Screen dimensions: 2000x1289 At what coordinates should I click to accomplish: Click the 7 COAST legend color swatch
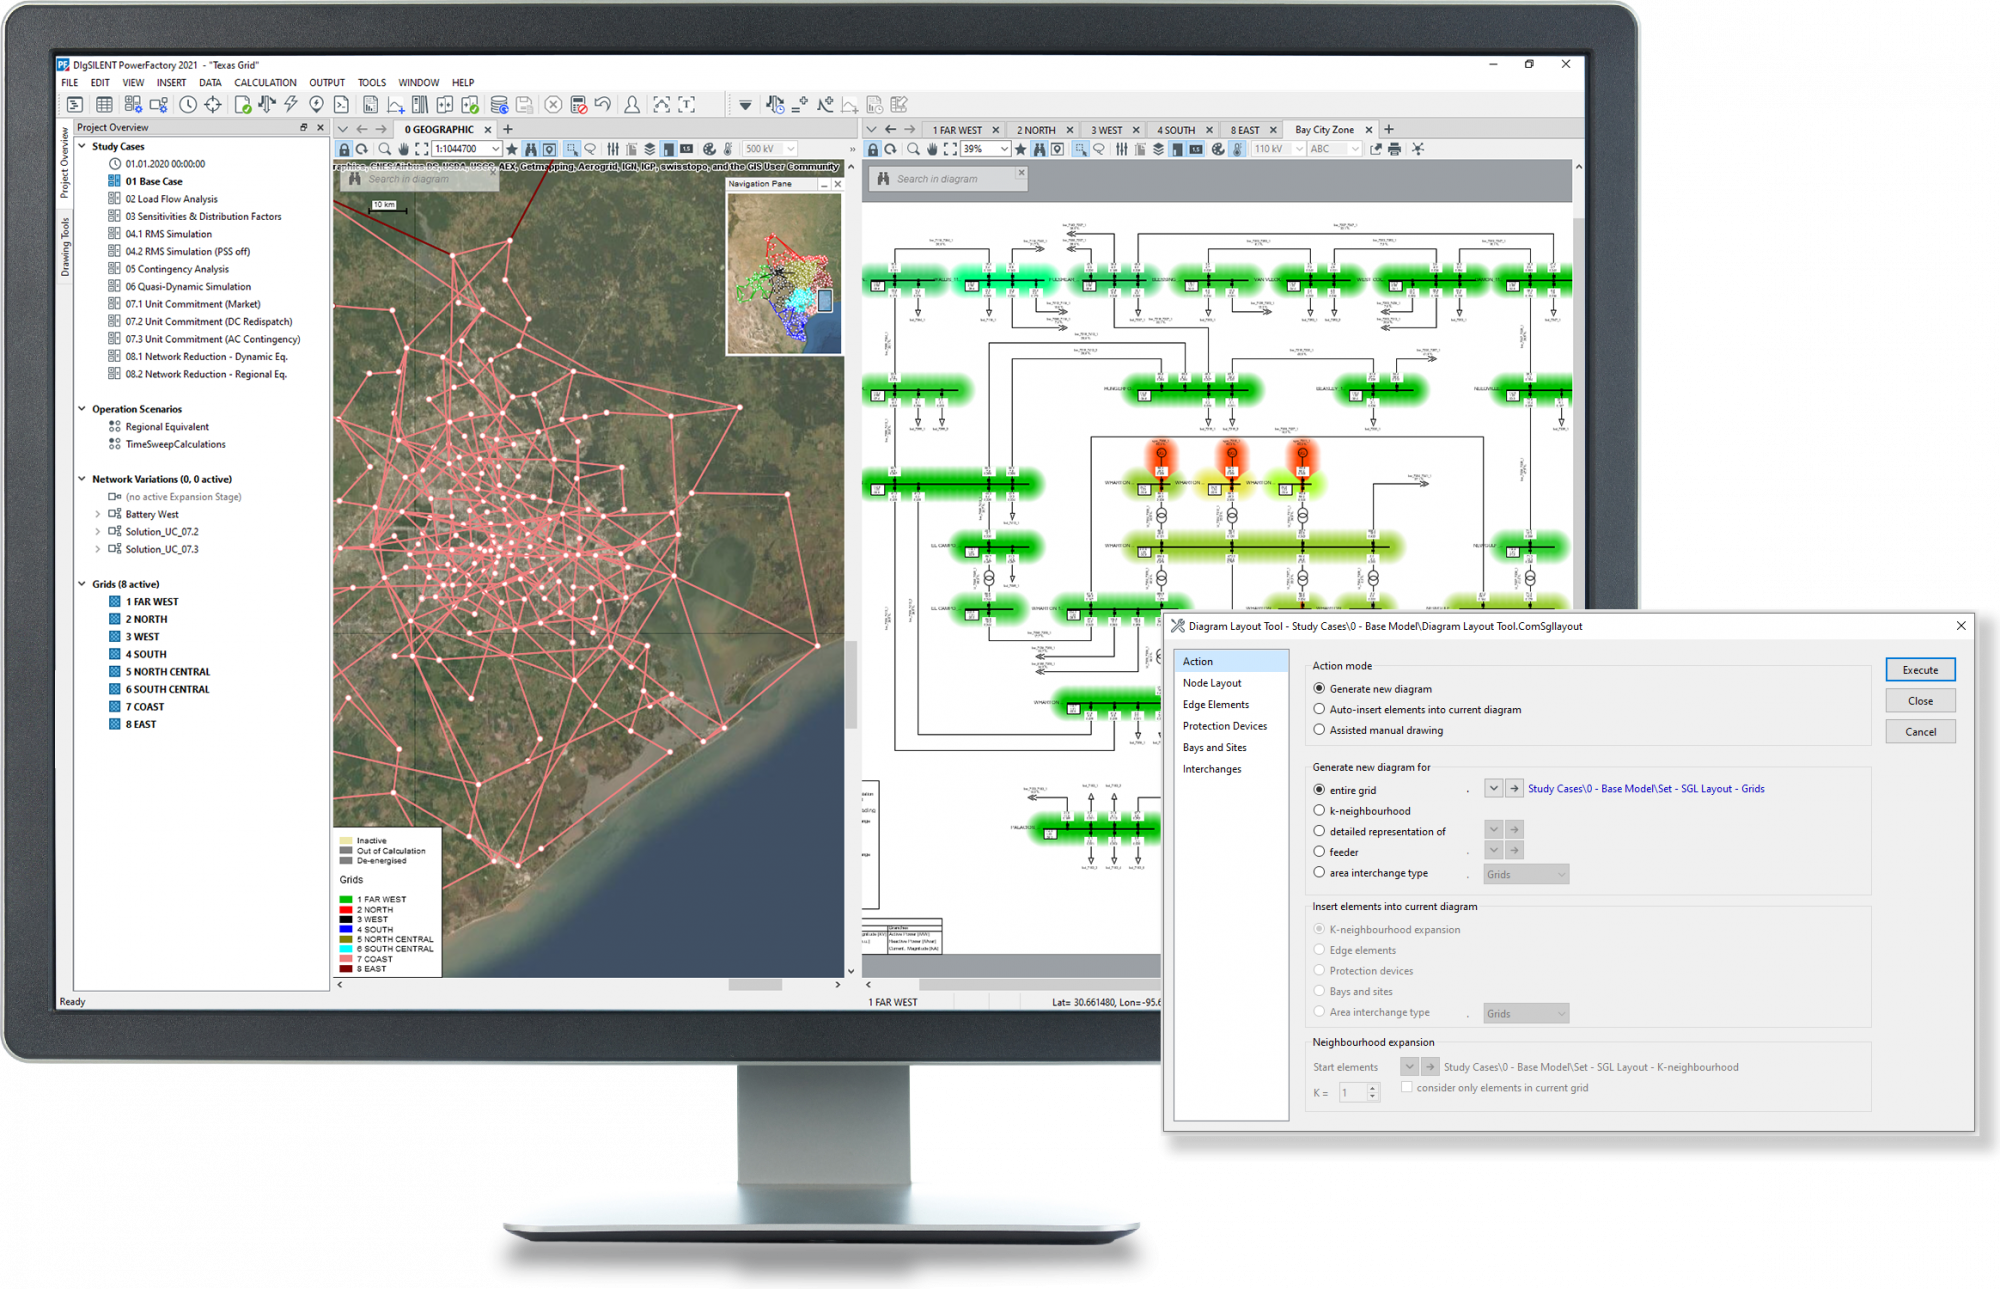tap(346, 959)
